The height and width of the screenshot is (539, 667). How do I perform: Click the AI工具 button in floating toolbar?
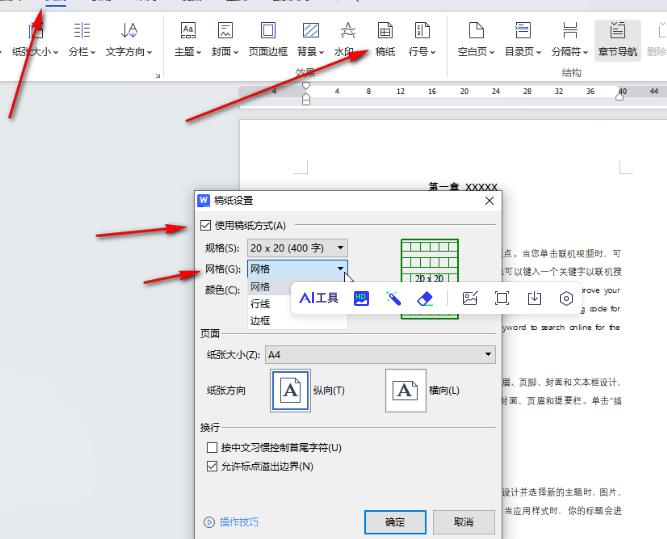(319, 298)
